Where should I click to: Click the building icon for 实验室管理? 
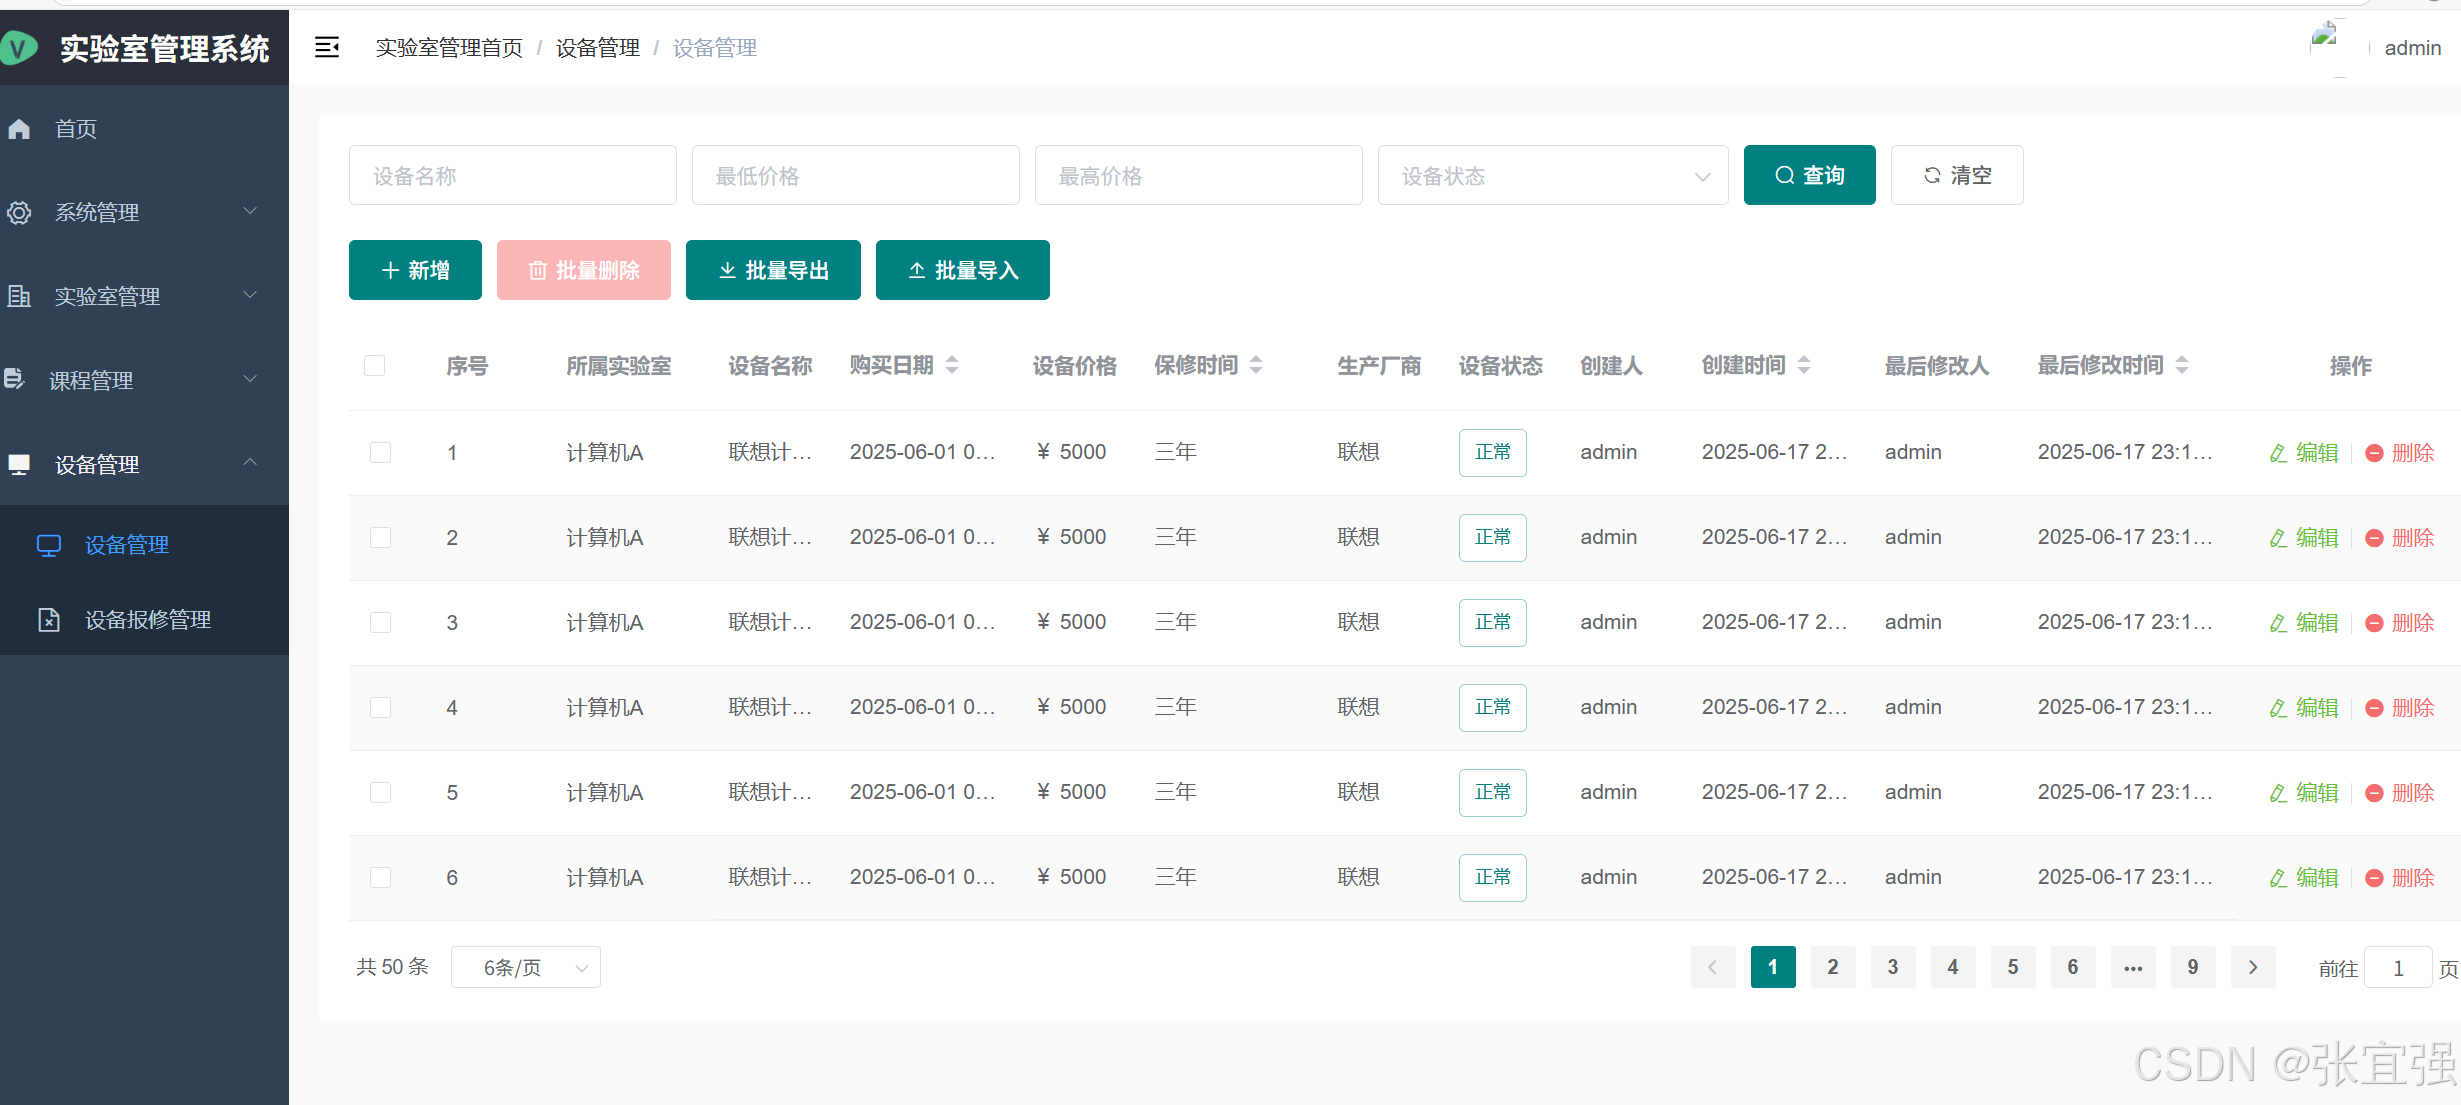click(x=19, y=297)
